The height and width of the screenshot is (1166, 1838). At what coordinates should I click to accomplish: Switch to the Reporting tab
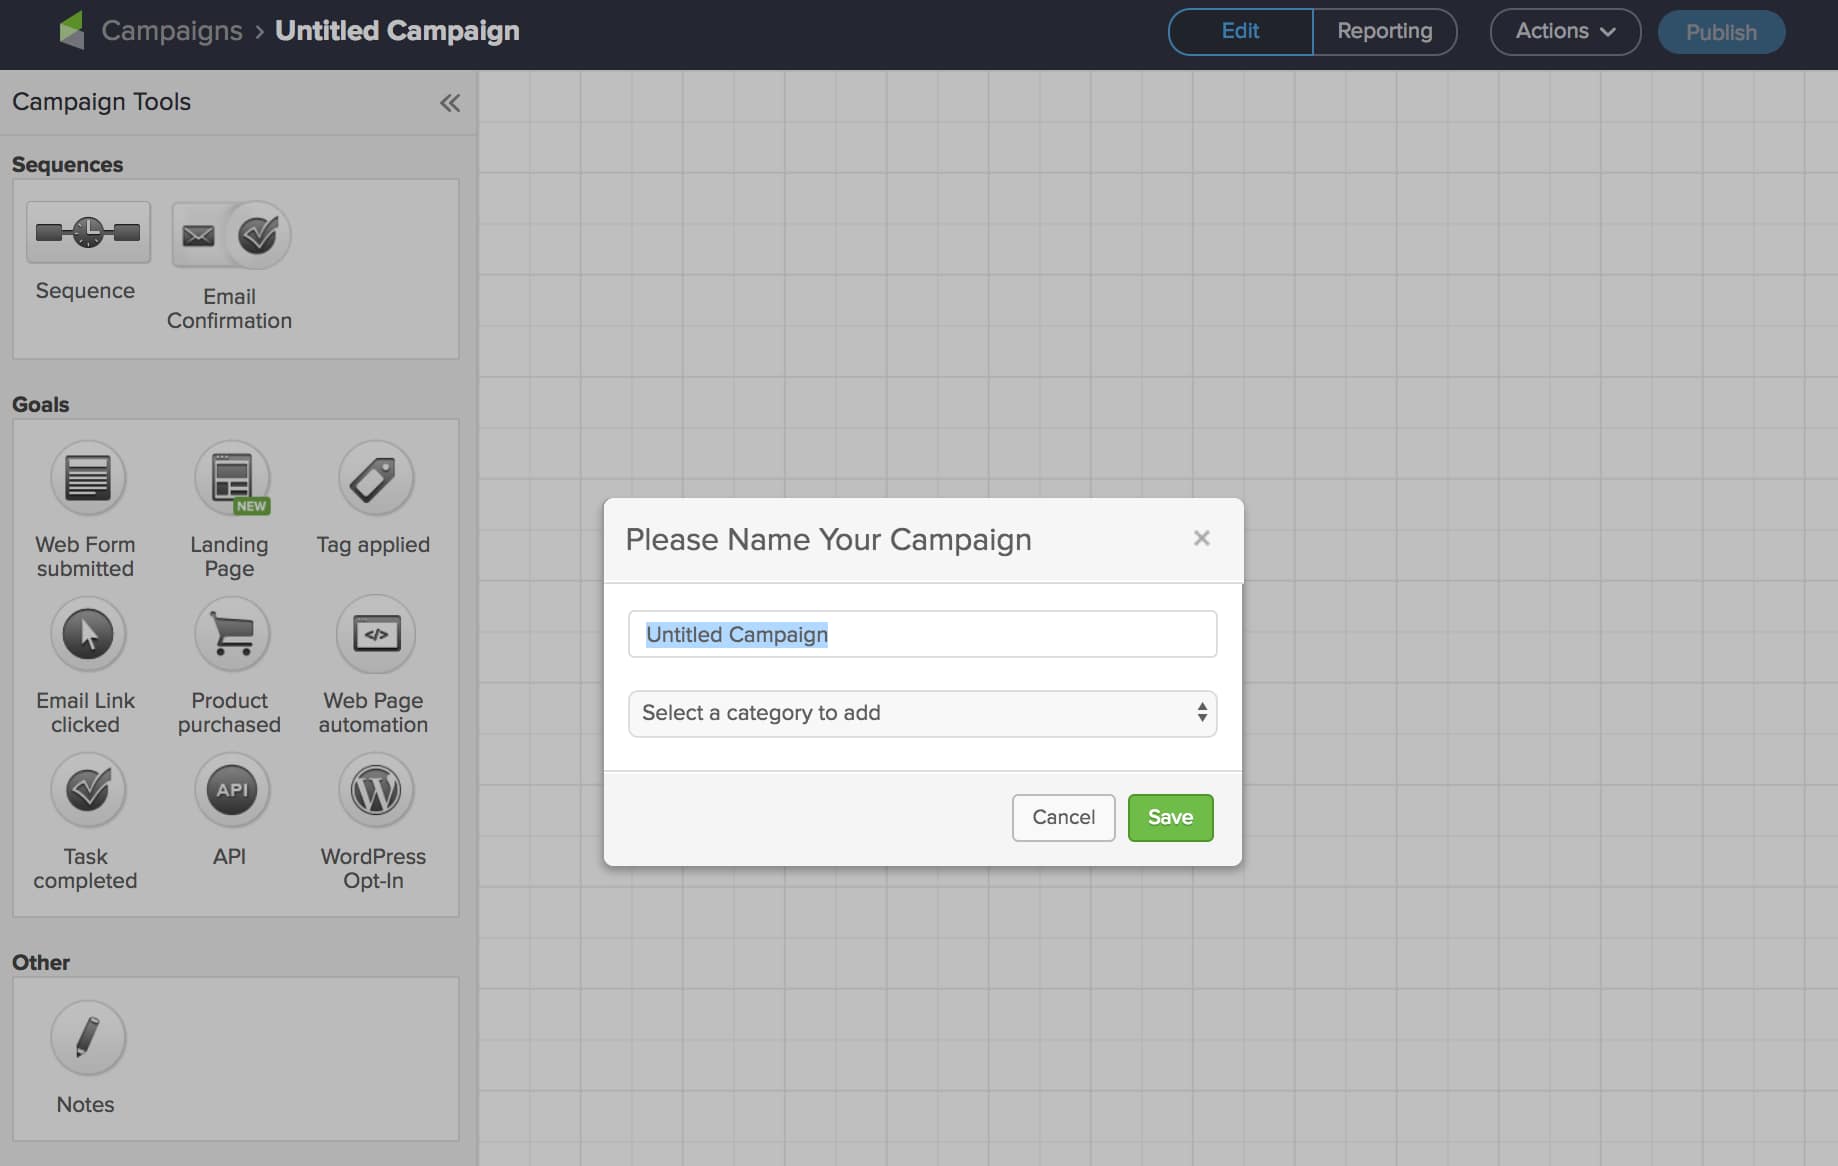(1385, 31)
